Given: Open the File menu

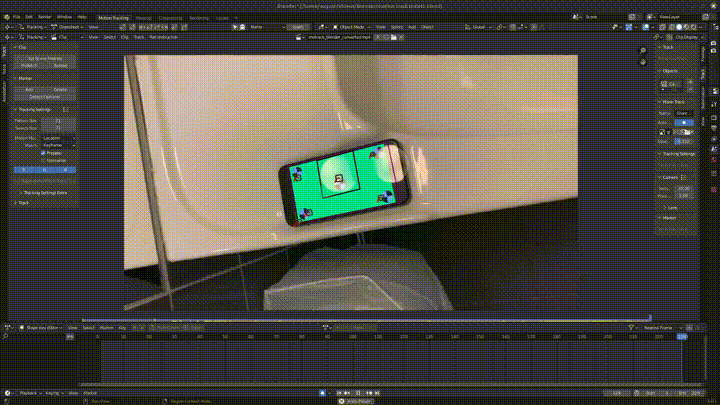Looking at the screenshot, I should click(28, 17).
